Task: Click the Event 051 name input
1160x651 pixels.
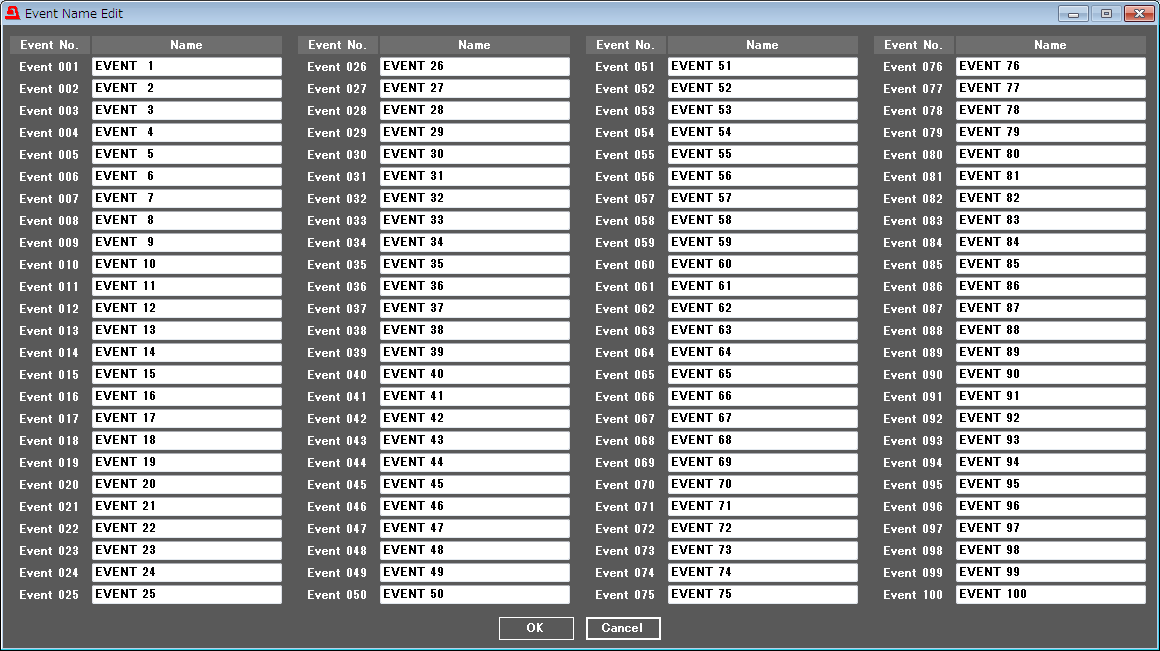Action: coord(763,67)
